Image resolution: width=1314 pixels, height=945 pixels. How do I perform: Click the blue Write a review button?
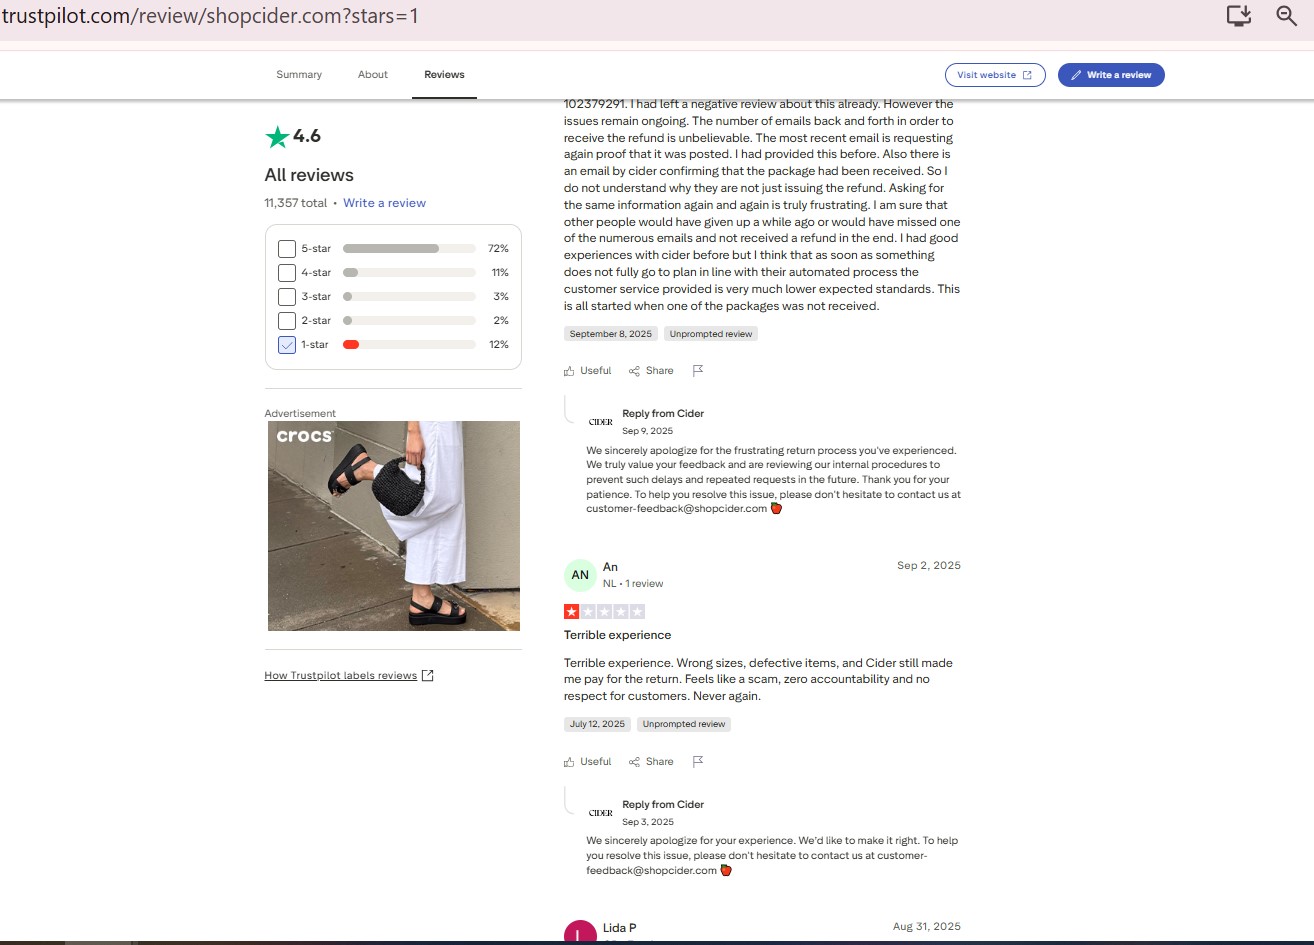coord(1111,75)
